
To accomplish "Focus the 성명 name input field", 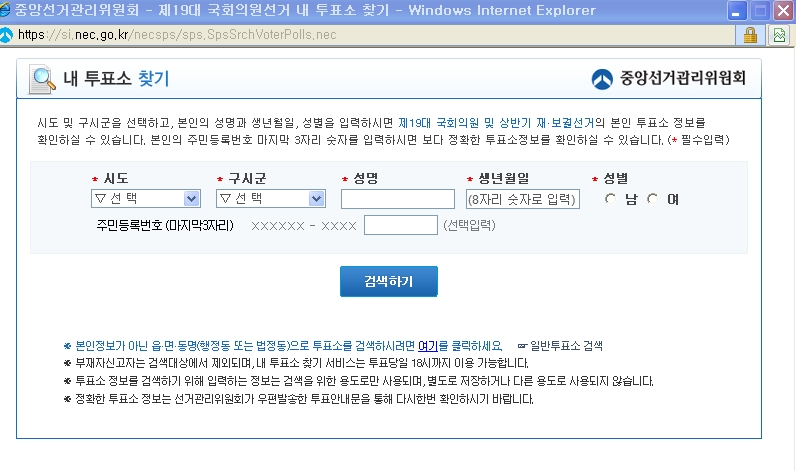I will click(x=397, y=199).
